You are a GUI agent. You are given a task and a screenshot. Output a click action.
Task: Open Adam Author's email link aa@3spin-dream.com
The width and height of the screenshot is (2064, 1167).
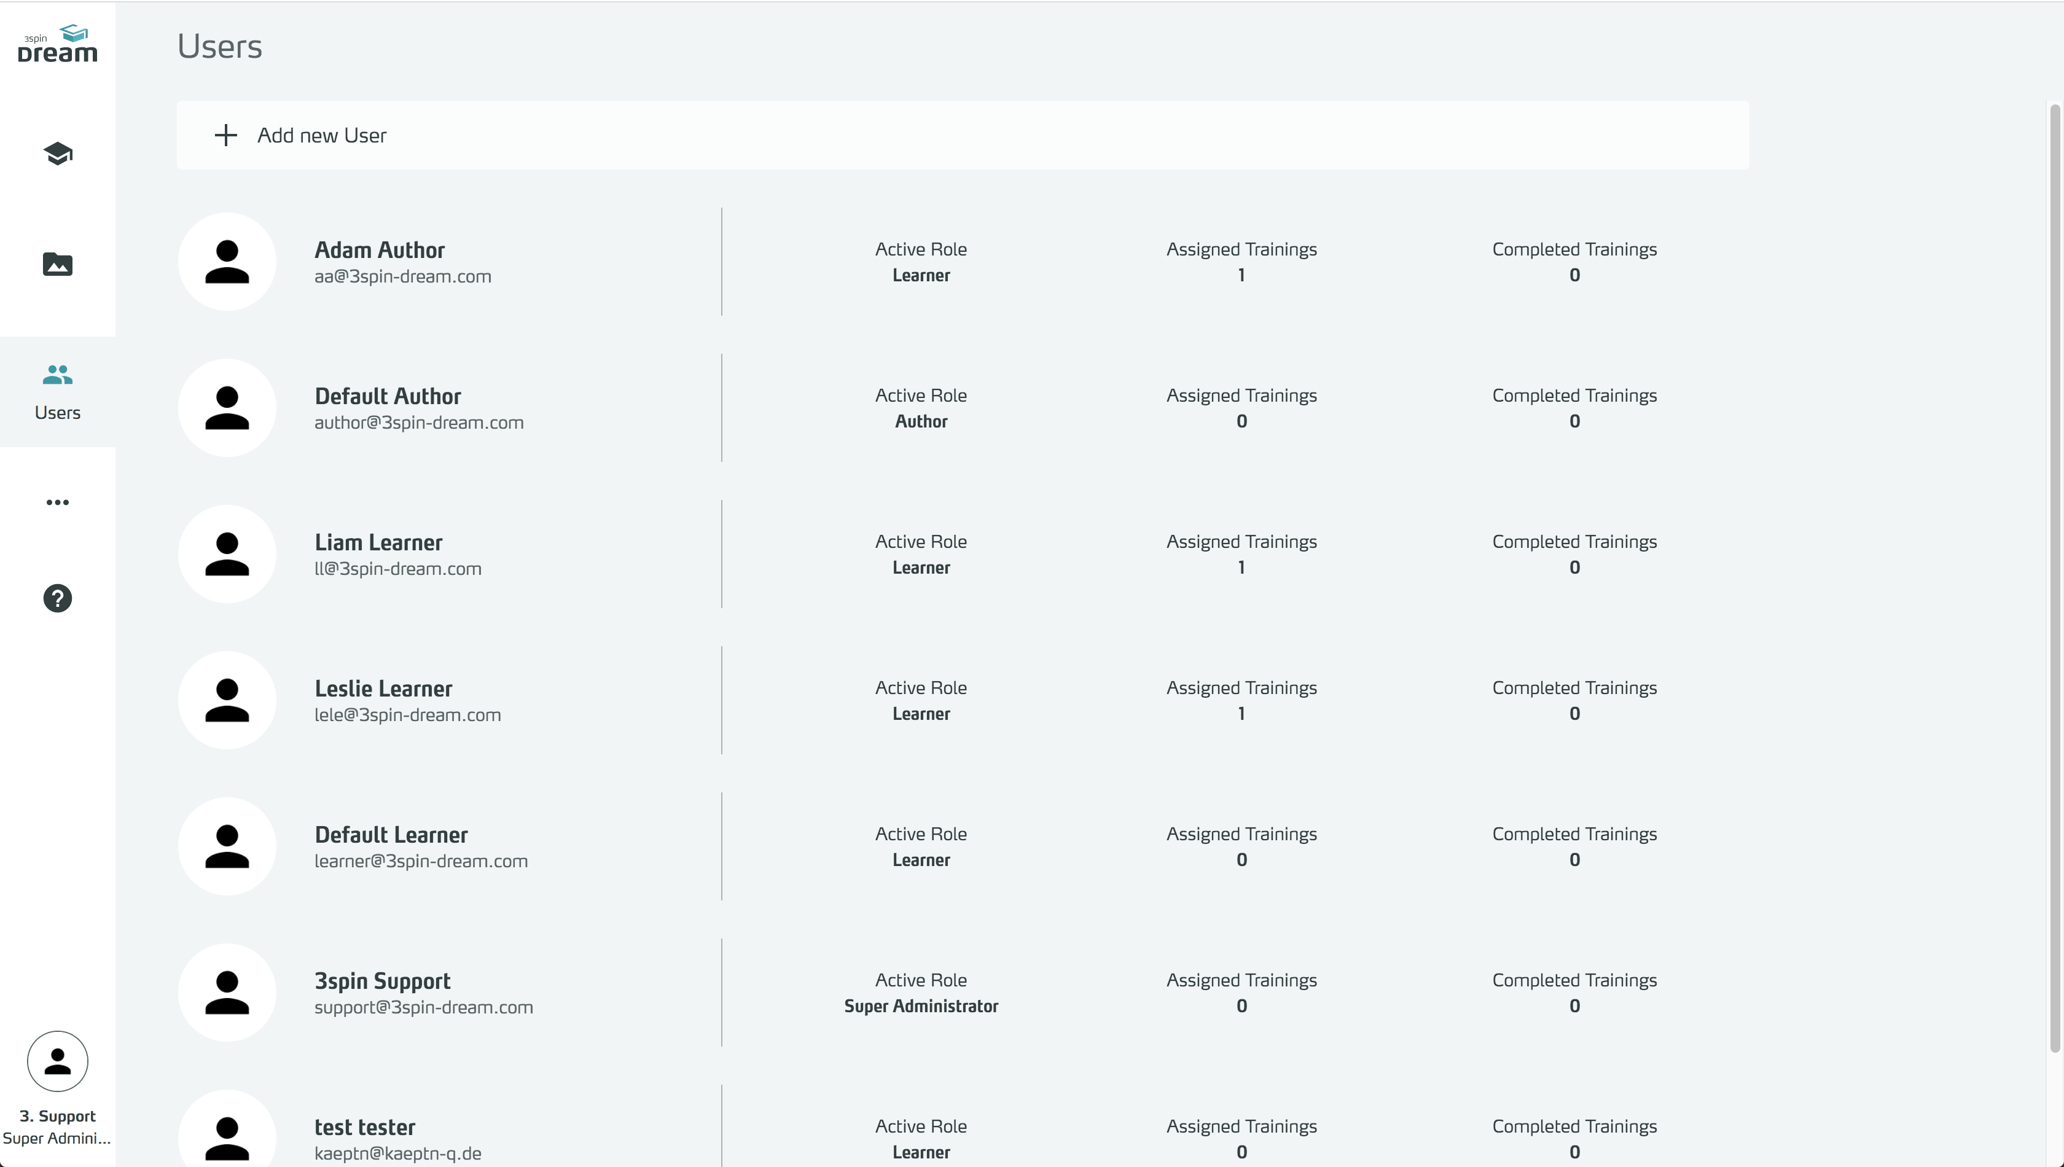click(x=403, y=277)
